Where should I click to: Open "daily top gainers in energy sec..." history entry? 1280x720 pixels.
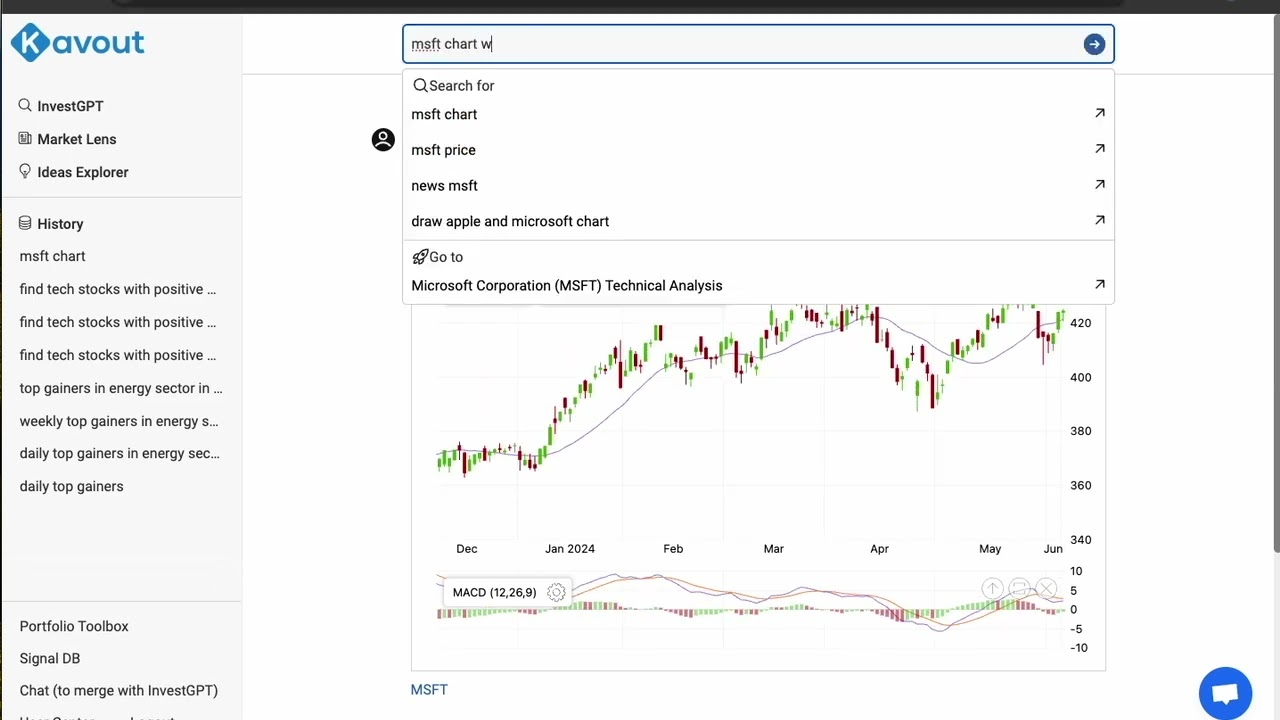[120, 453]
